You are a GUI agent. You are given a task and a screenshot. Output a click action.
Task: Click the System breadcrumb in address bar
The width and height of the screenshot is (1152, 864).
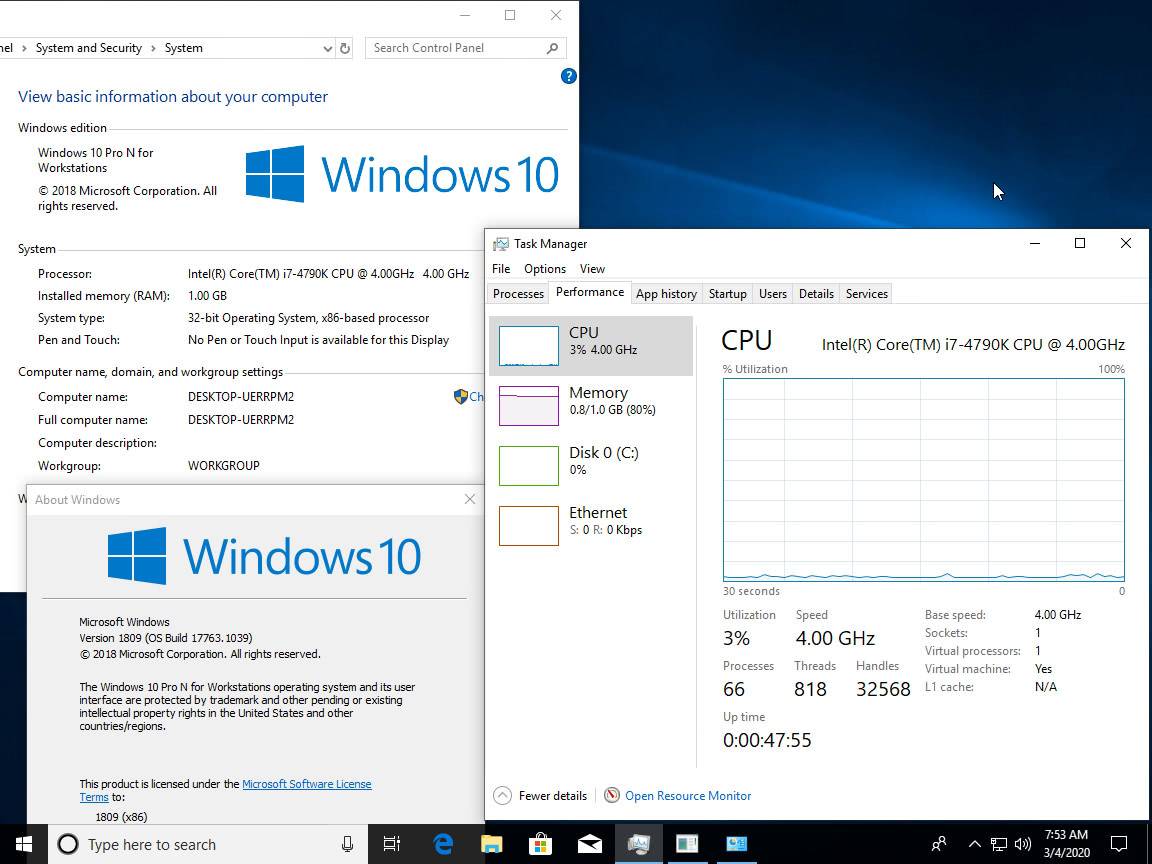184,48
